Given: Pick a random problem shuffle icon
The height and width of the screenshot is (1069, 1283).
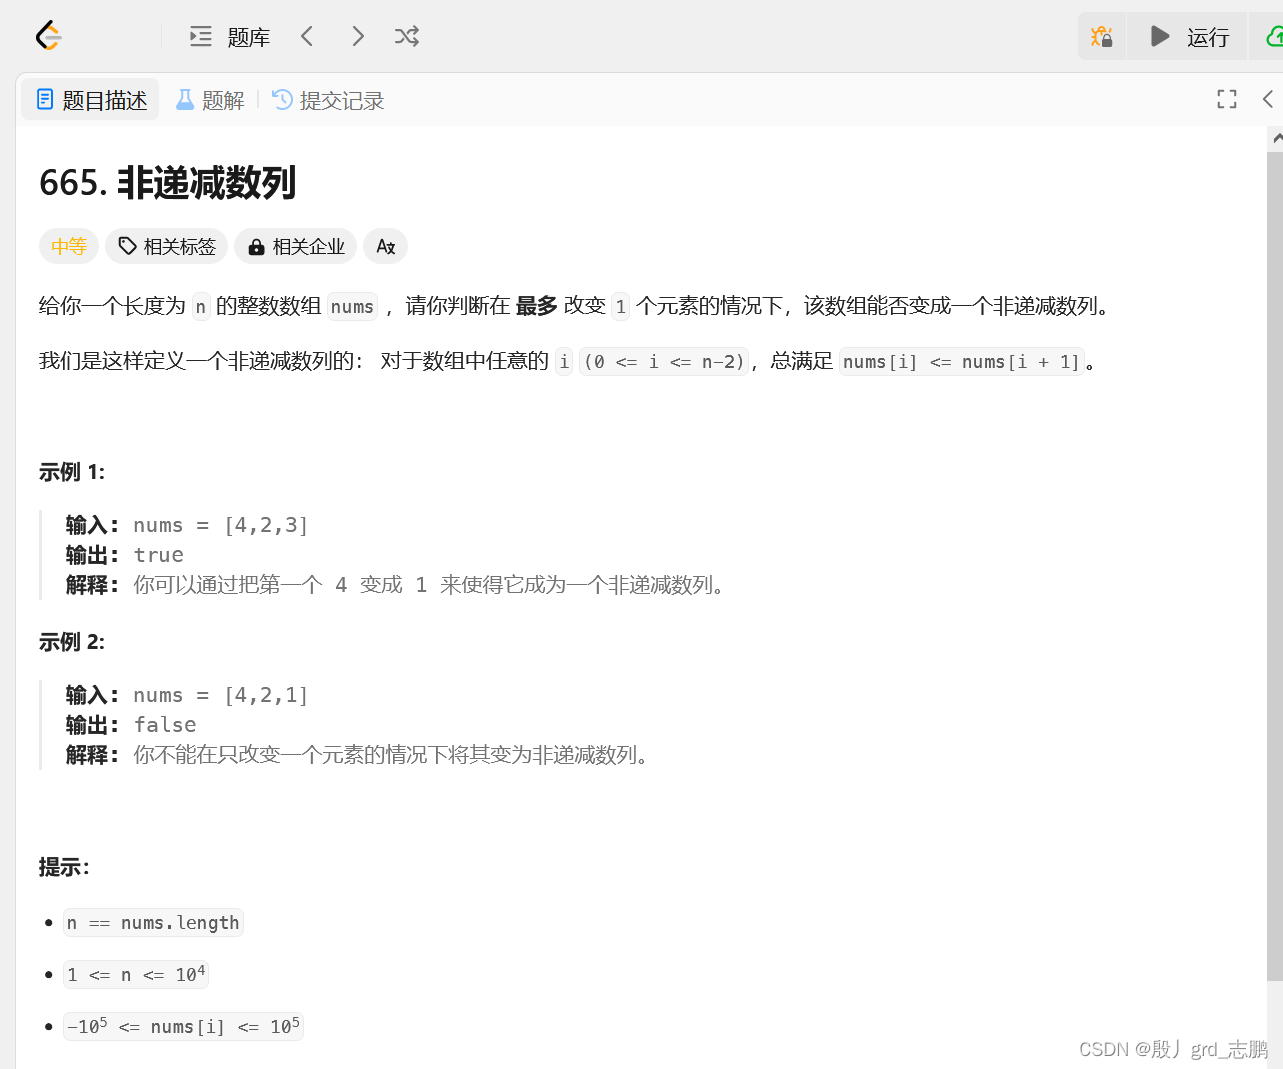Looking at the screenshot, I should 407,37.
